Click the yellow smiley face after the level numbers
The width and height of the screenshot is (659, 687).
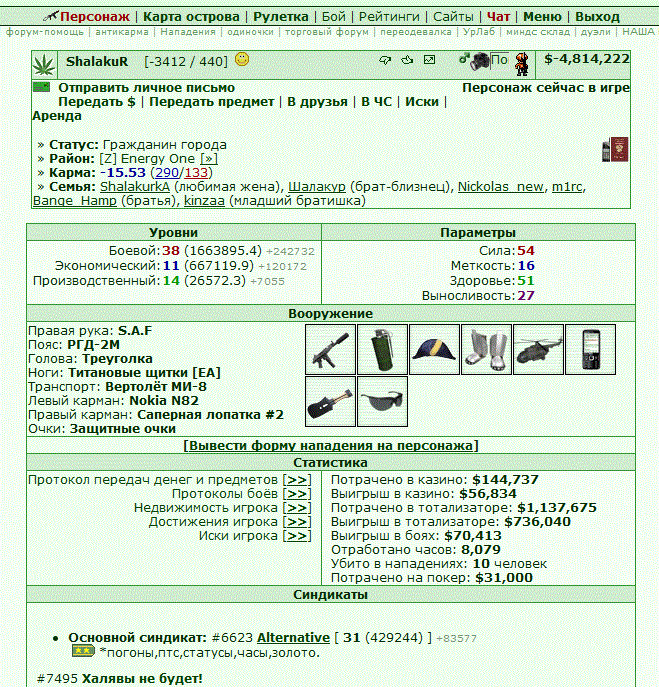242,59
